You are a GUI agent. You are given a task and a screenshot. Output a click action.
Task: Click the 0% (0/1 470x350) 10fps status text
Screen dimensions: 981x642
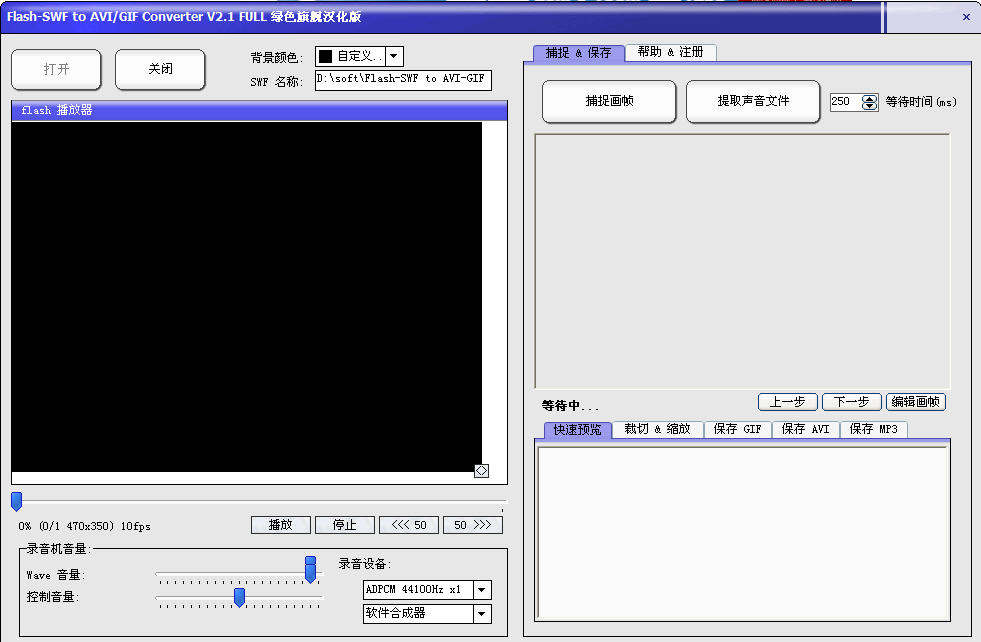(x=84, y=526)
